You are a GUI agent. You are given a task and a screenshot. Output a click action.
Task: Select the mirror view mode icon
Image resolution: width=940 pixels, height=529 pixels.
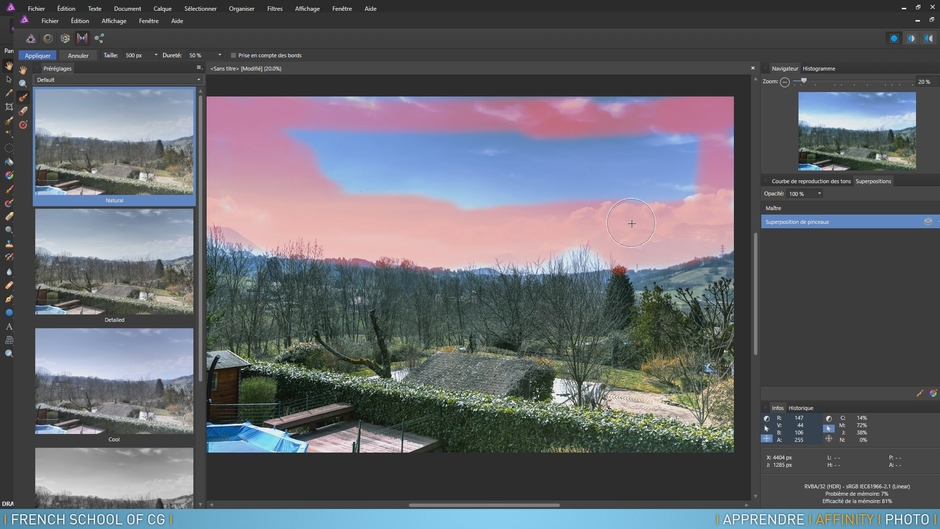tap(929, 38)
